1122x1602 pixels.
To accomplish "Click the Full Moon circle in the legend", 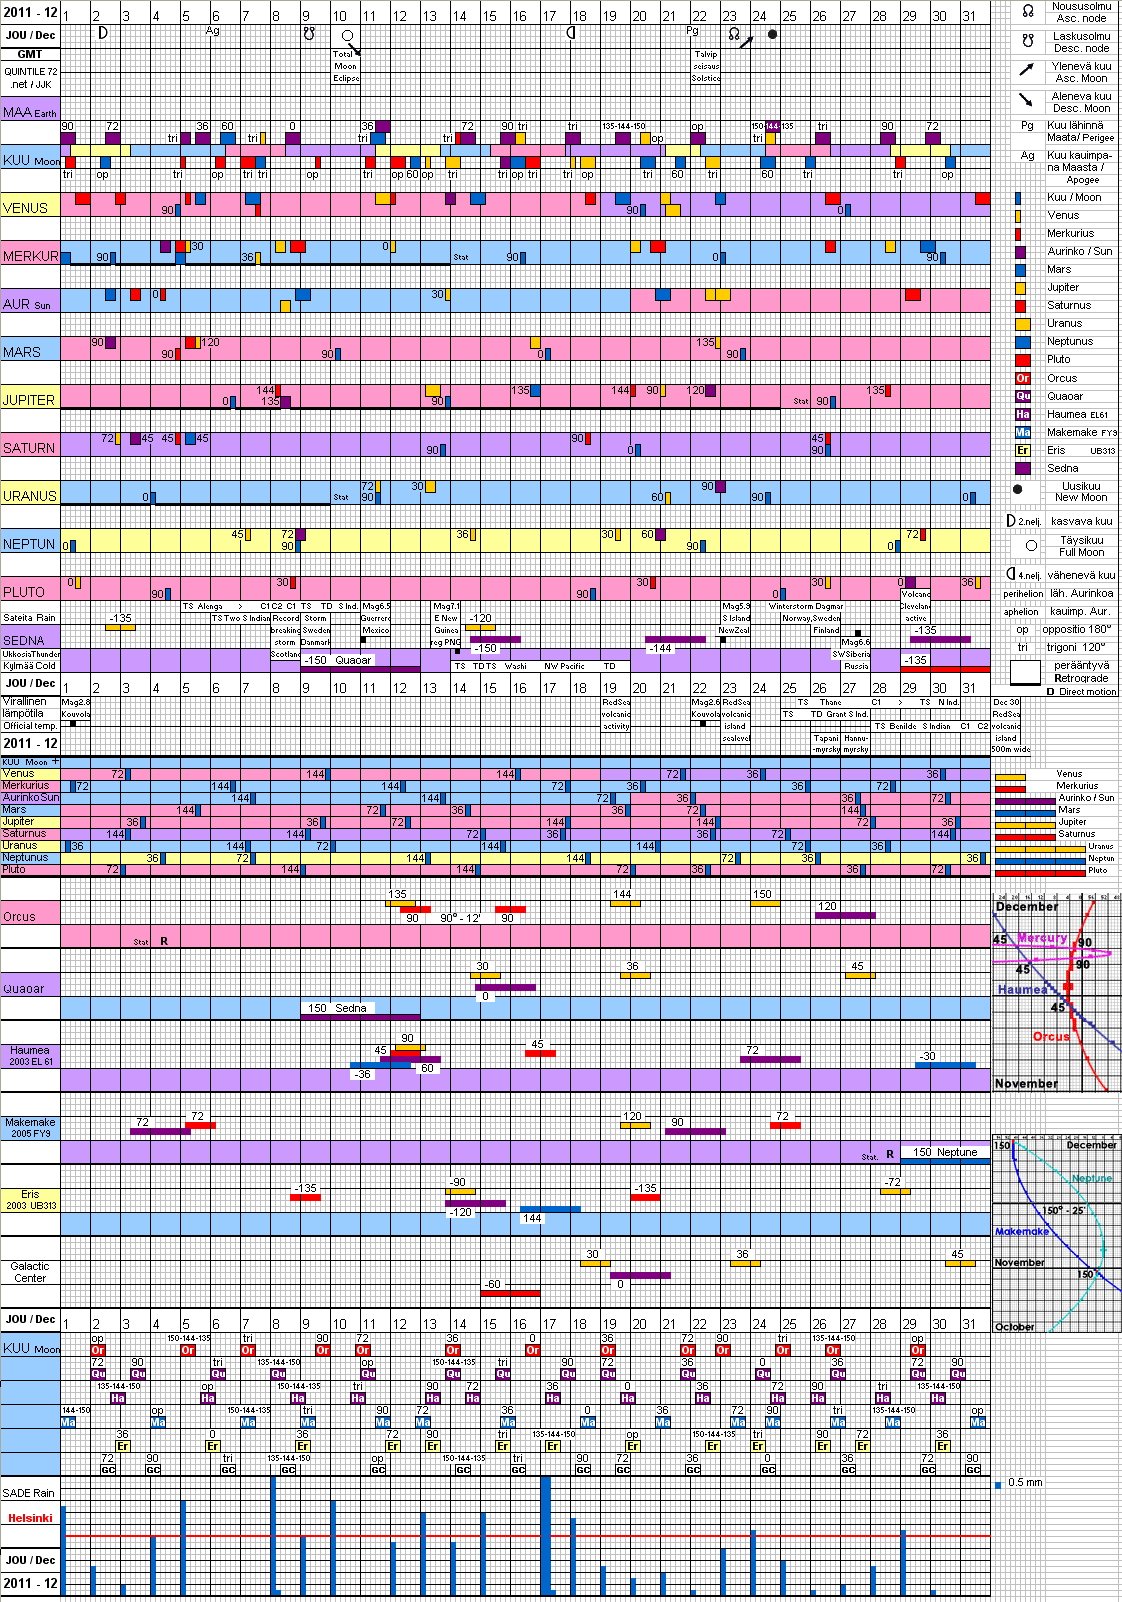I will point(1031,545).
